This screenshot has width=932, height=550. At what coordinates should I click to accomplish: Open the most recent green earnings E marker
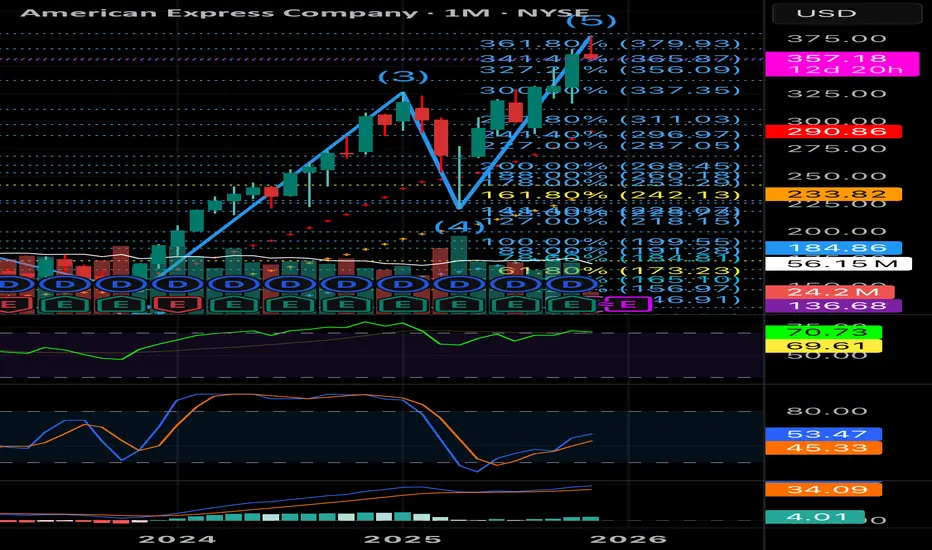(x=571, y=305)
